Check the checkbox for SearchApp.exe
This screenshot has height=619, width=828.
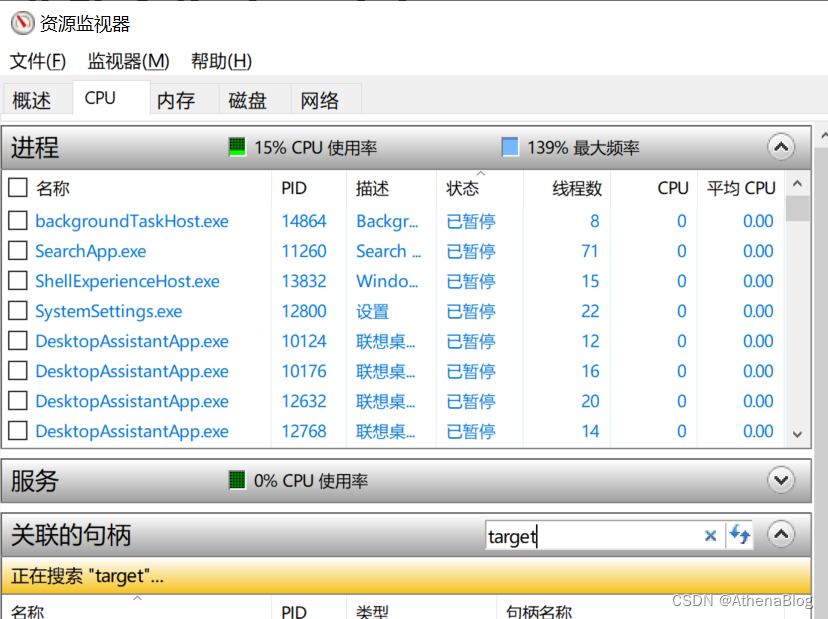(x=16, y=251)
